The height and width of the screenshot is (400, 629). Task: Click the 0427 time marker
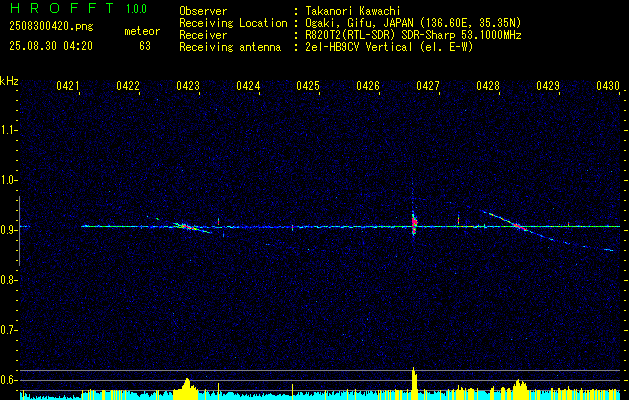click(x=428, y=86)
